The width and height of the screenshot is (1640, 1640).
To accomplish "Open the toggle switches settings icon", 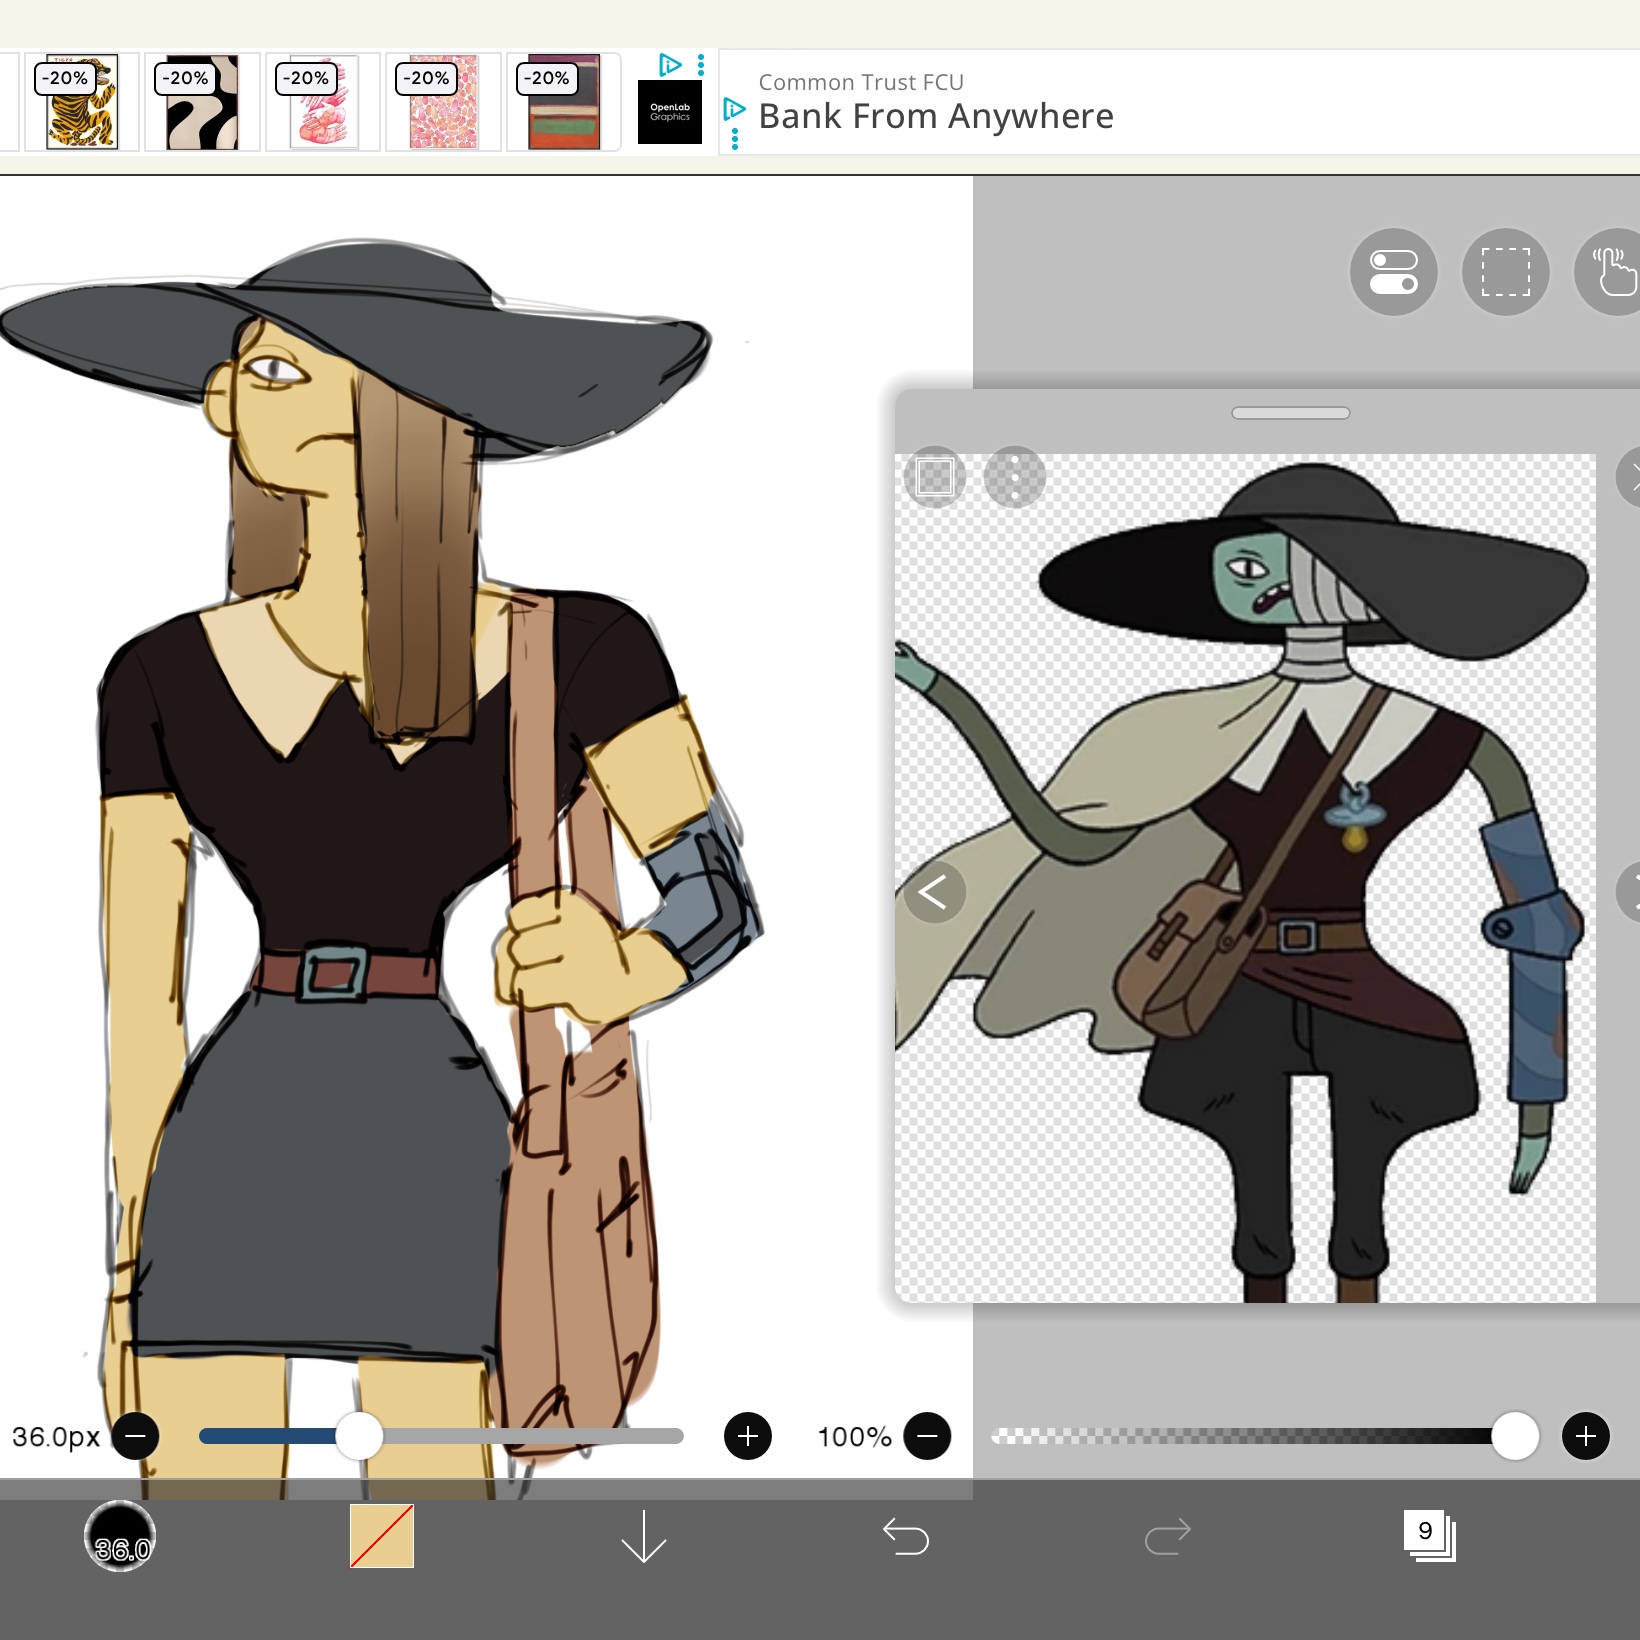I will coord(1393,272).
